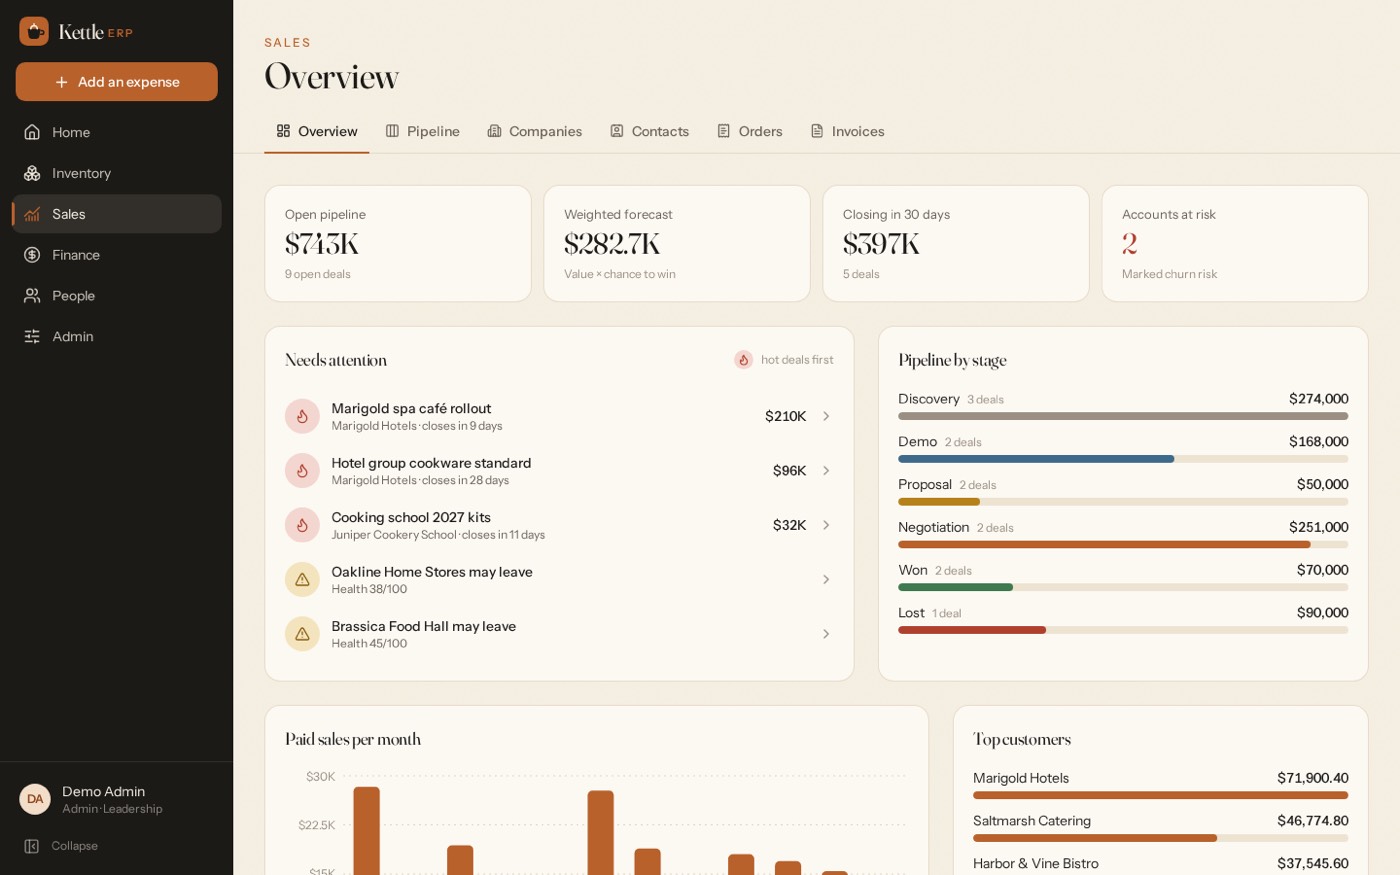Image resolution: width=1400 pixels, height=875 pixels.
Task: Click the DA avatar for Demo Admin
Action: click(35, 799)
